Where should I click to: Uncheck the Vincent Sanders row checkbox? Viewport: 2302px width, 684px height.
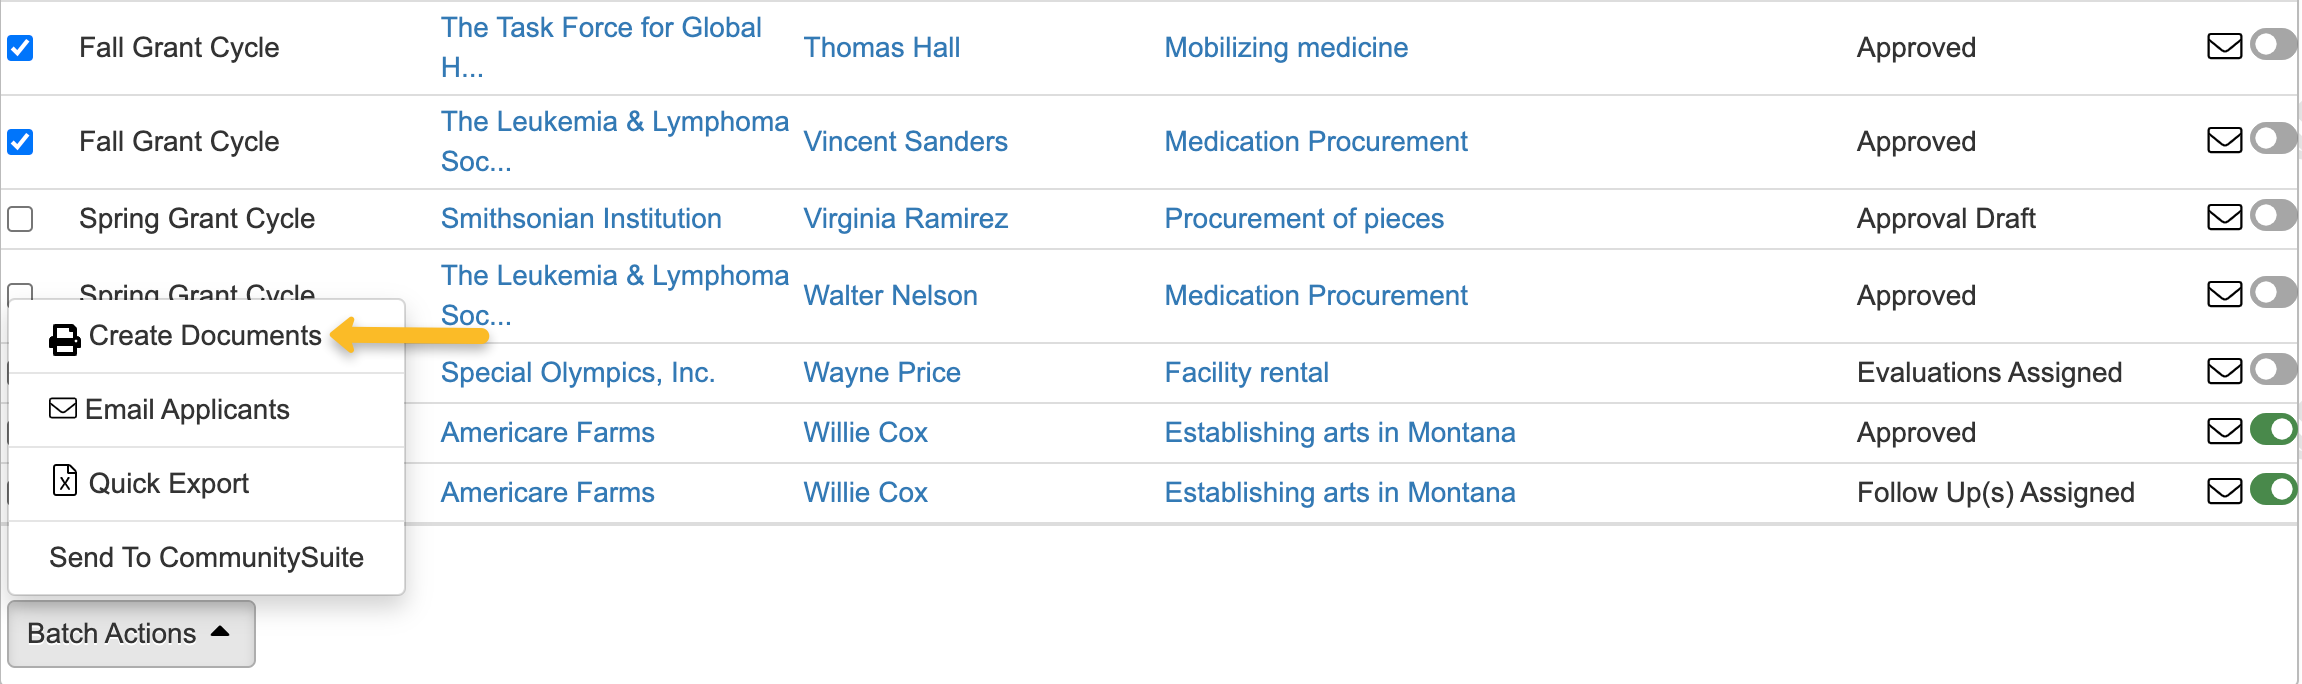pyautogui.click(x=21, y=142)
